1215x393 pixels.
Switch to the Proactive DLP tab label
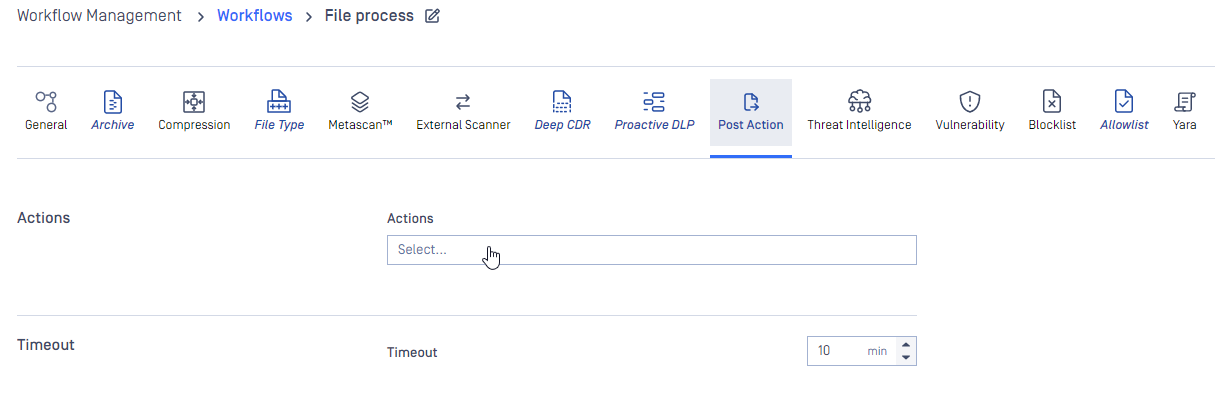[654, 125]
